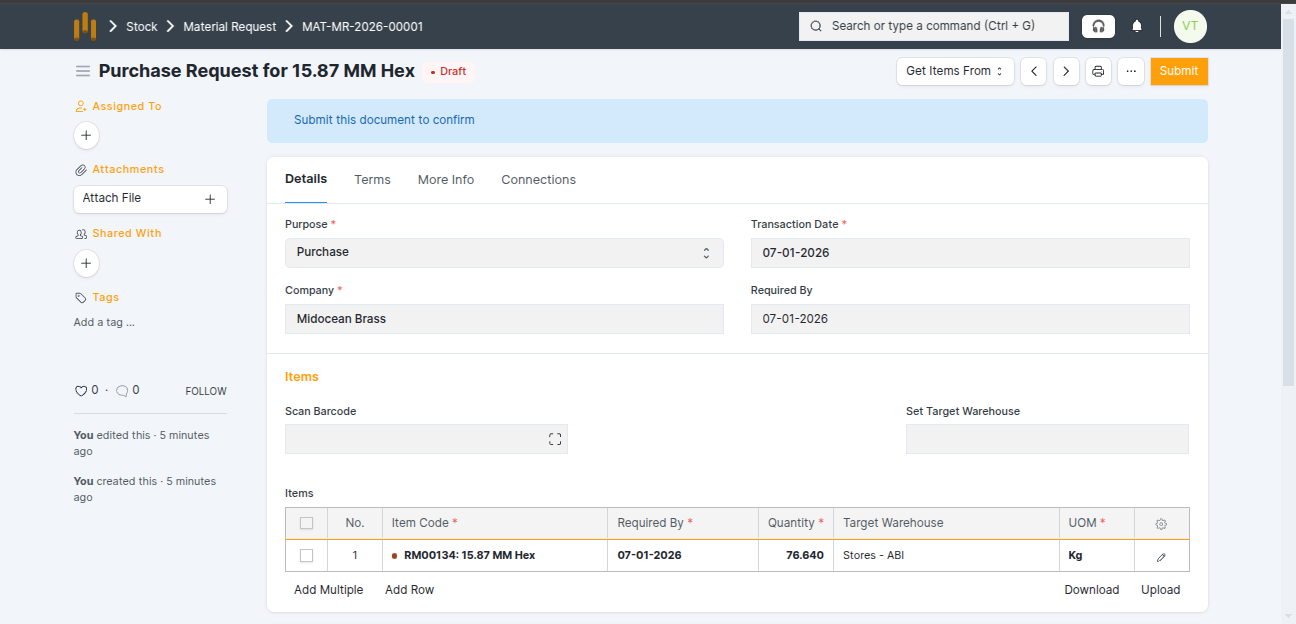Open the VT user avatar menu
This screenshot has width=1296, height=624.
[x=1190, y=26]
